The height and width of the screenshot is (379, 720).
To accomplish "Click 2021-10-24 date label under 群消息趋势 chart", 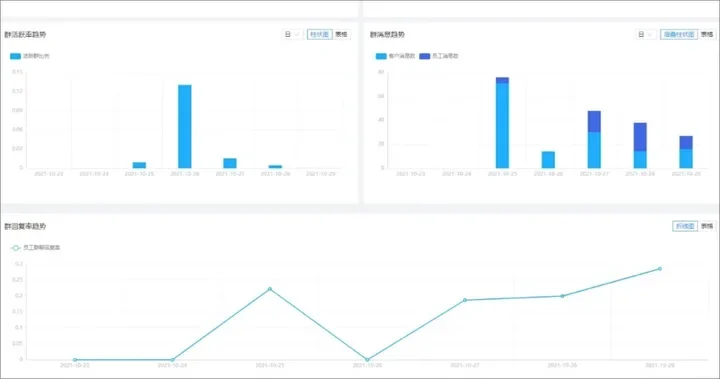I will click(456, 174).
